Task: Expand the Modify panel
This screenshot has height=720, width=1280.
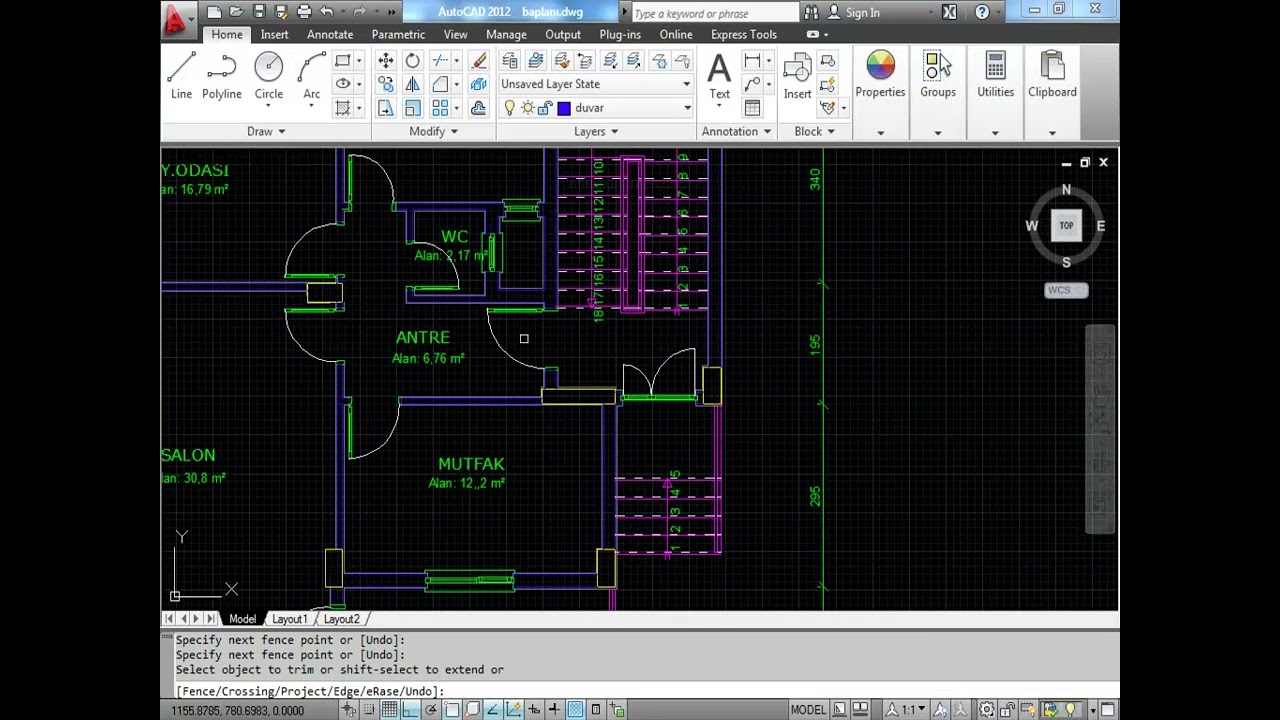Action: [x=433, y=131]
